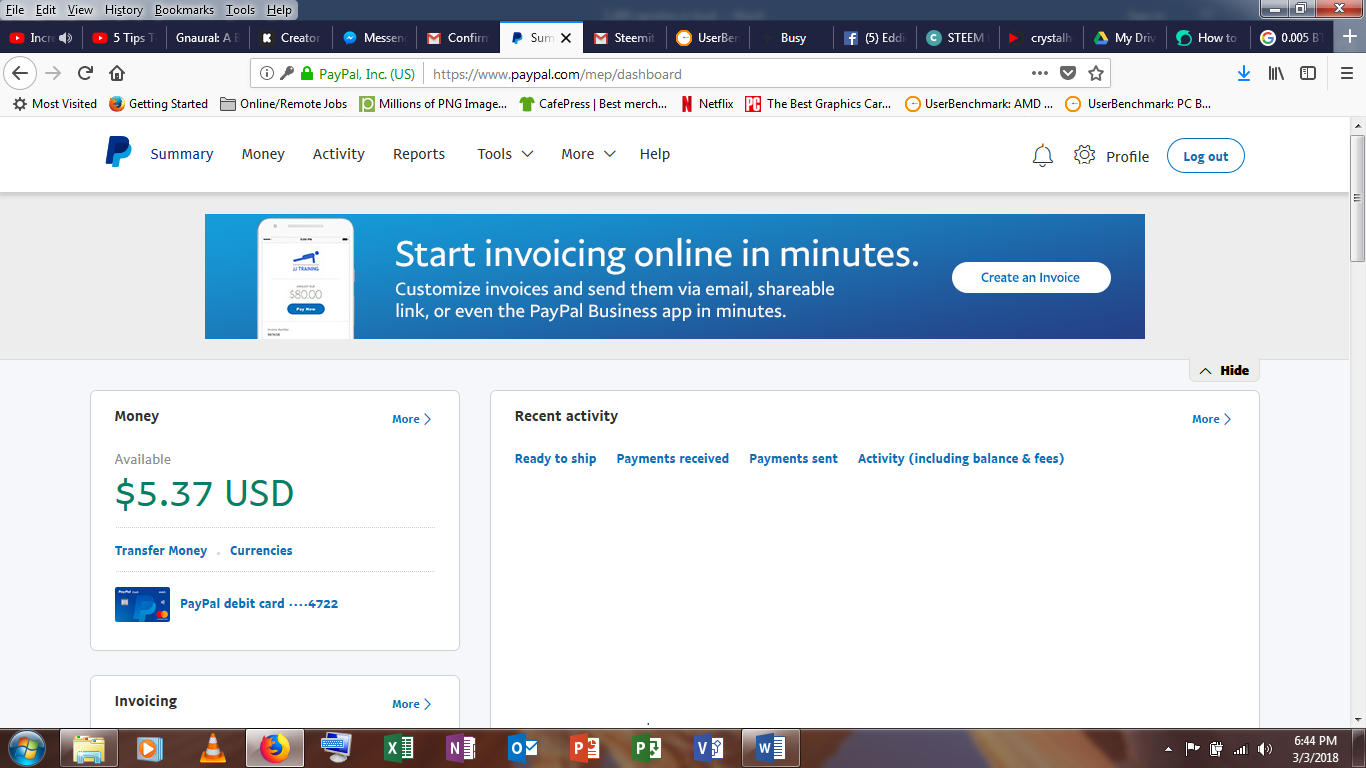Click the Transfer Money link

161,550
